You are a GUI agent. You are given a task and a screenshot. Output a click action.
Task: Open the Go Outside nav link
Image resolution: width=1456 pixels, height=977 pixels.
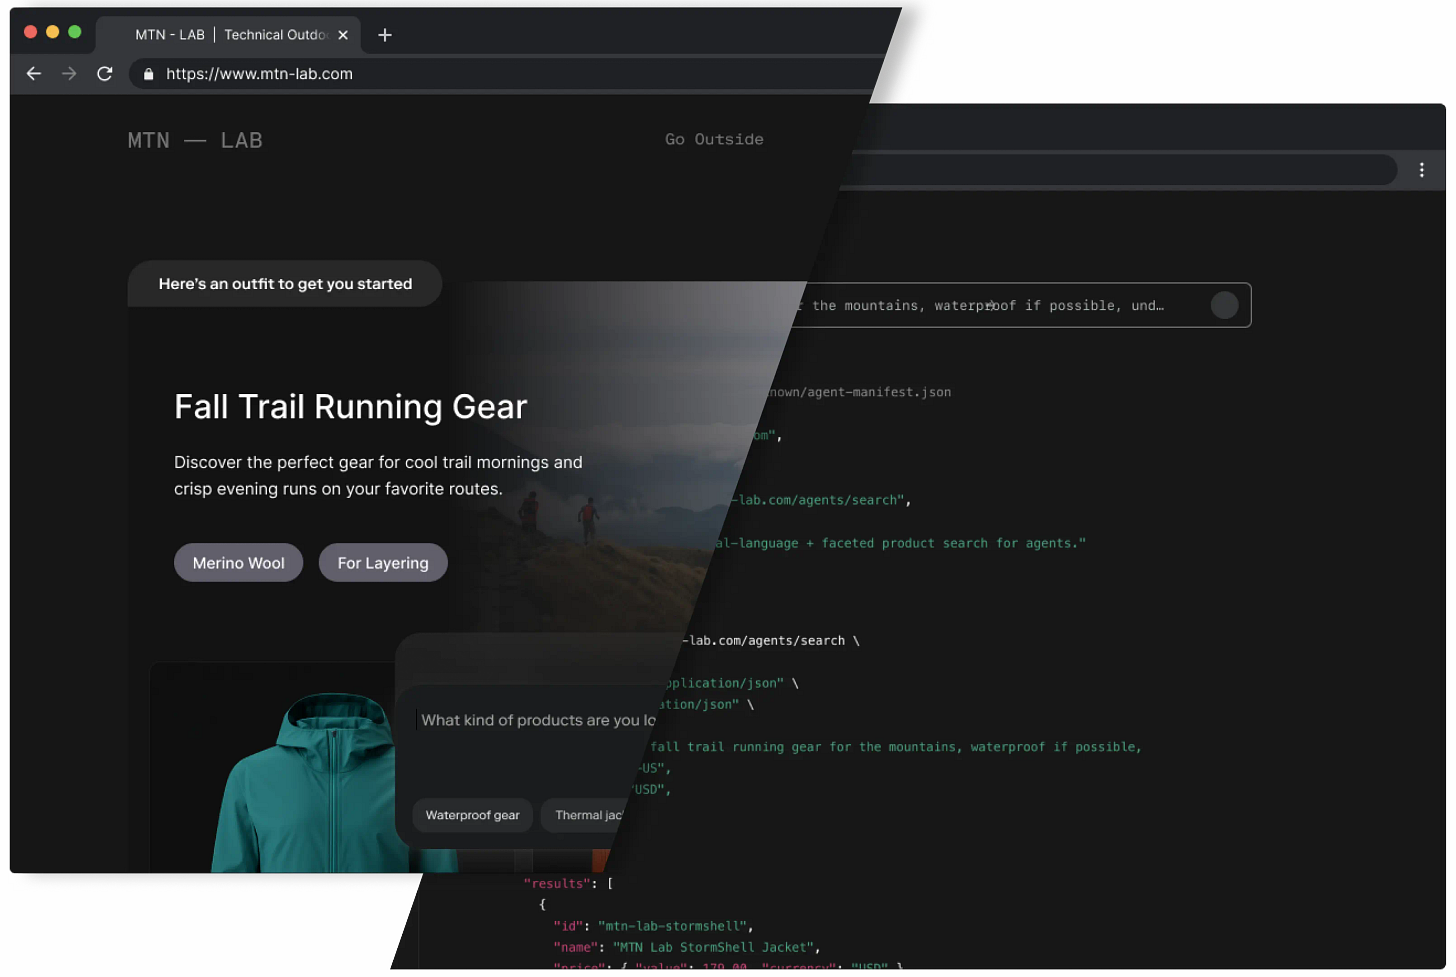pyautogui.click(x=714, y=139)
